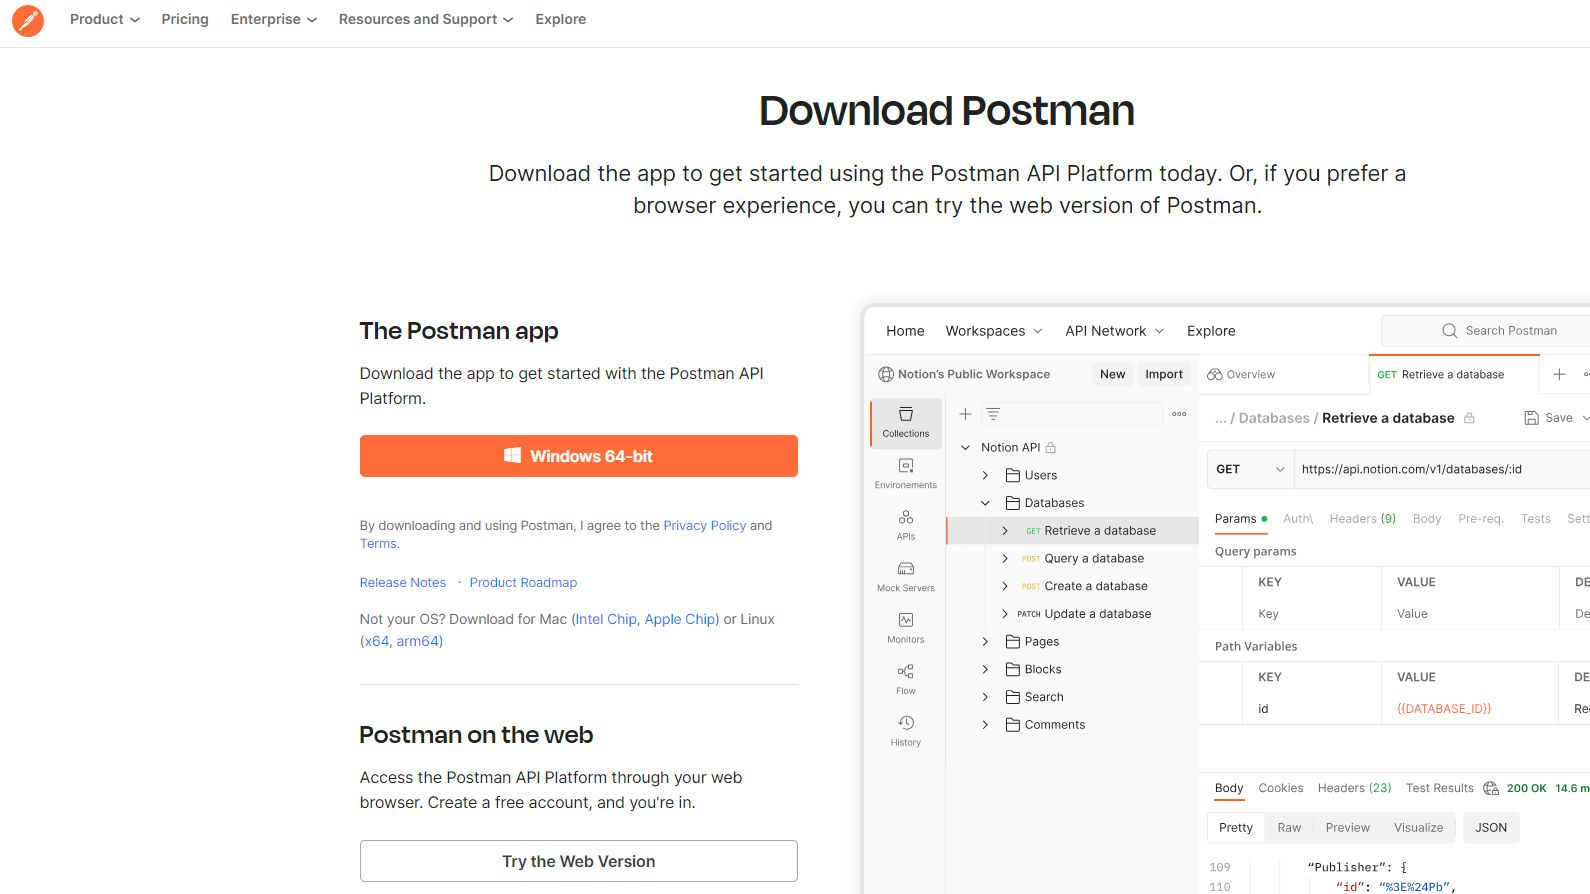This screenshot has width=1590, height=894.
Task: Open the Privacy Policy link
Action: tap(704, 525)
